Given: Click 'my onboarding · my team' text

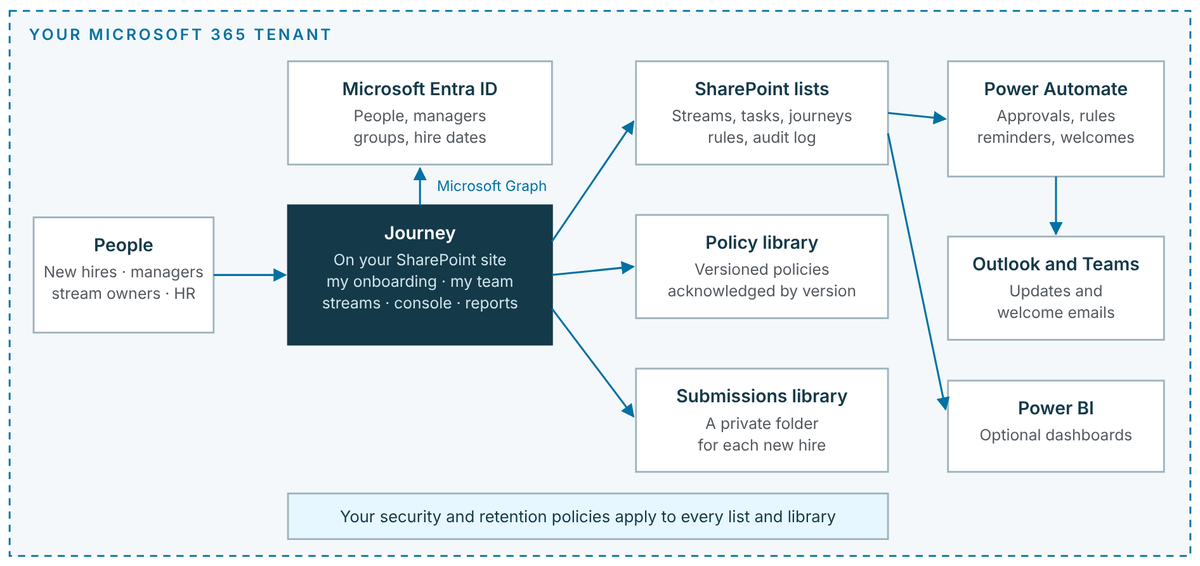Looking at the screenshot, I should 420,281.
